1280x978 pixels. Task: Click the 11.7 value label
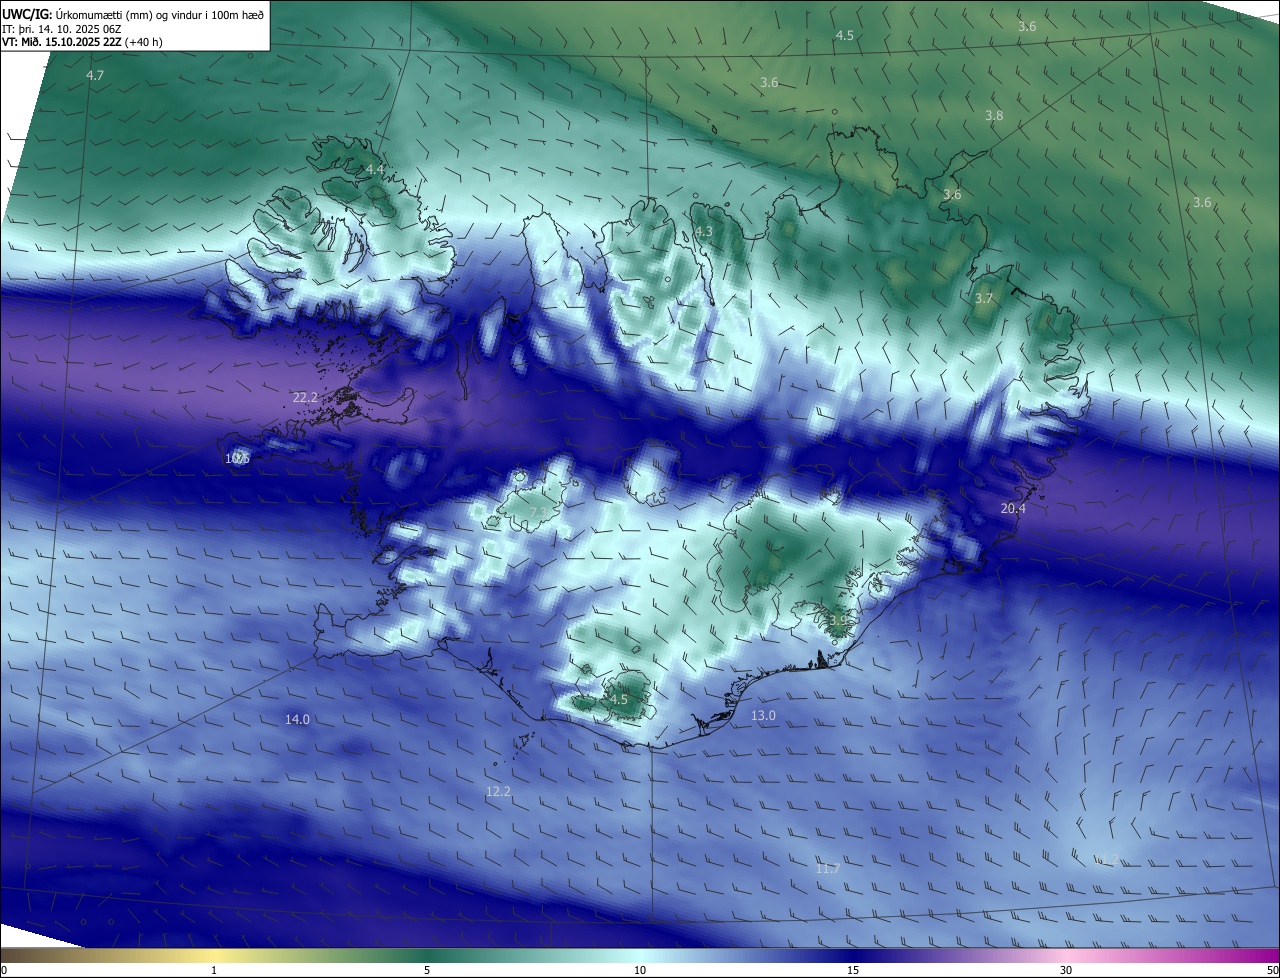pyautogui.click(x=827, y=869)
